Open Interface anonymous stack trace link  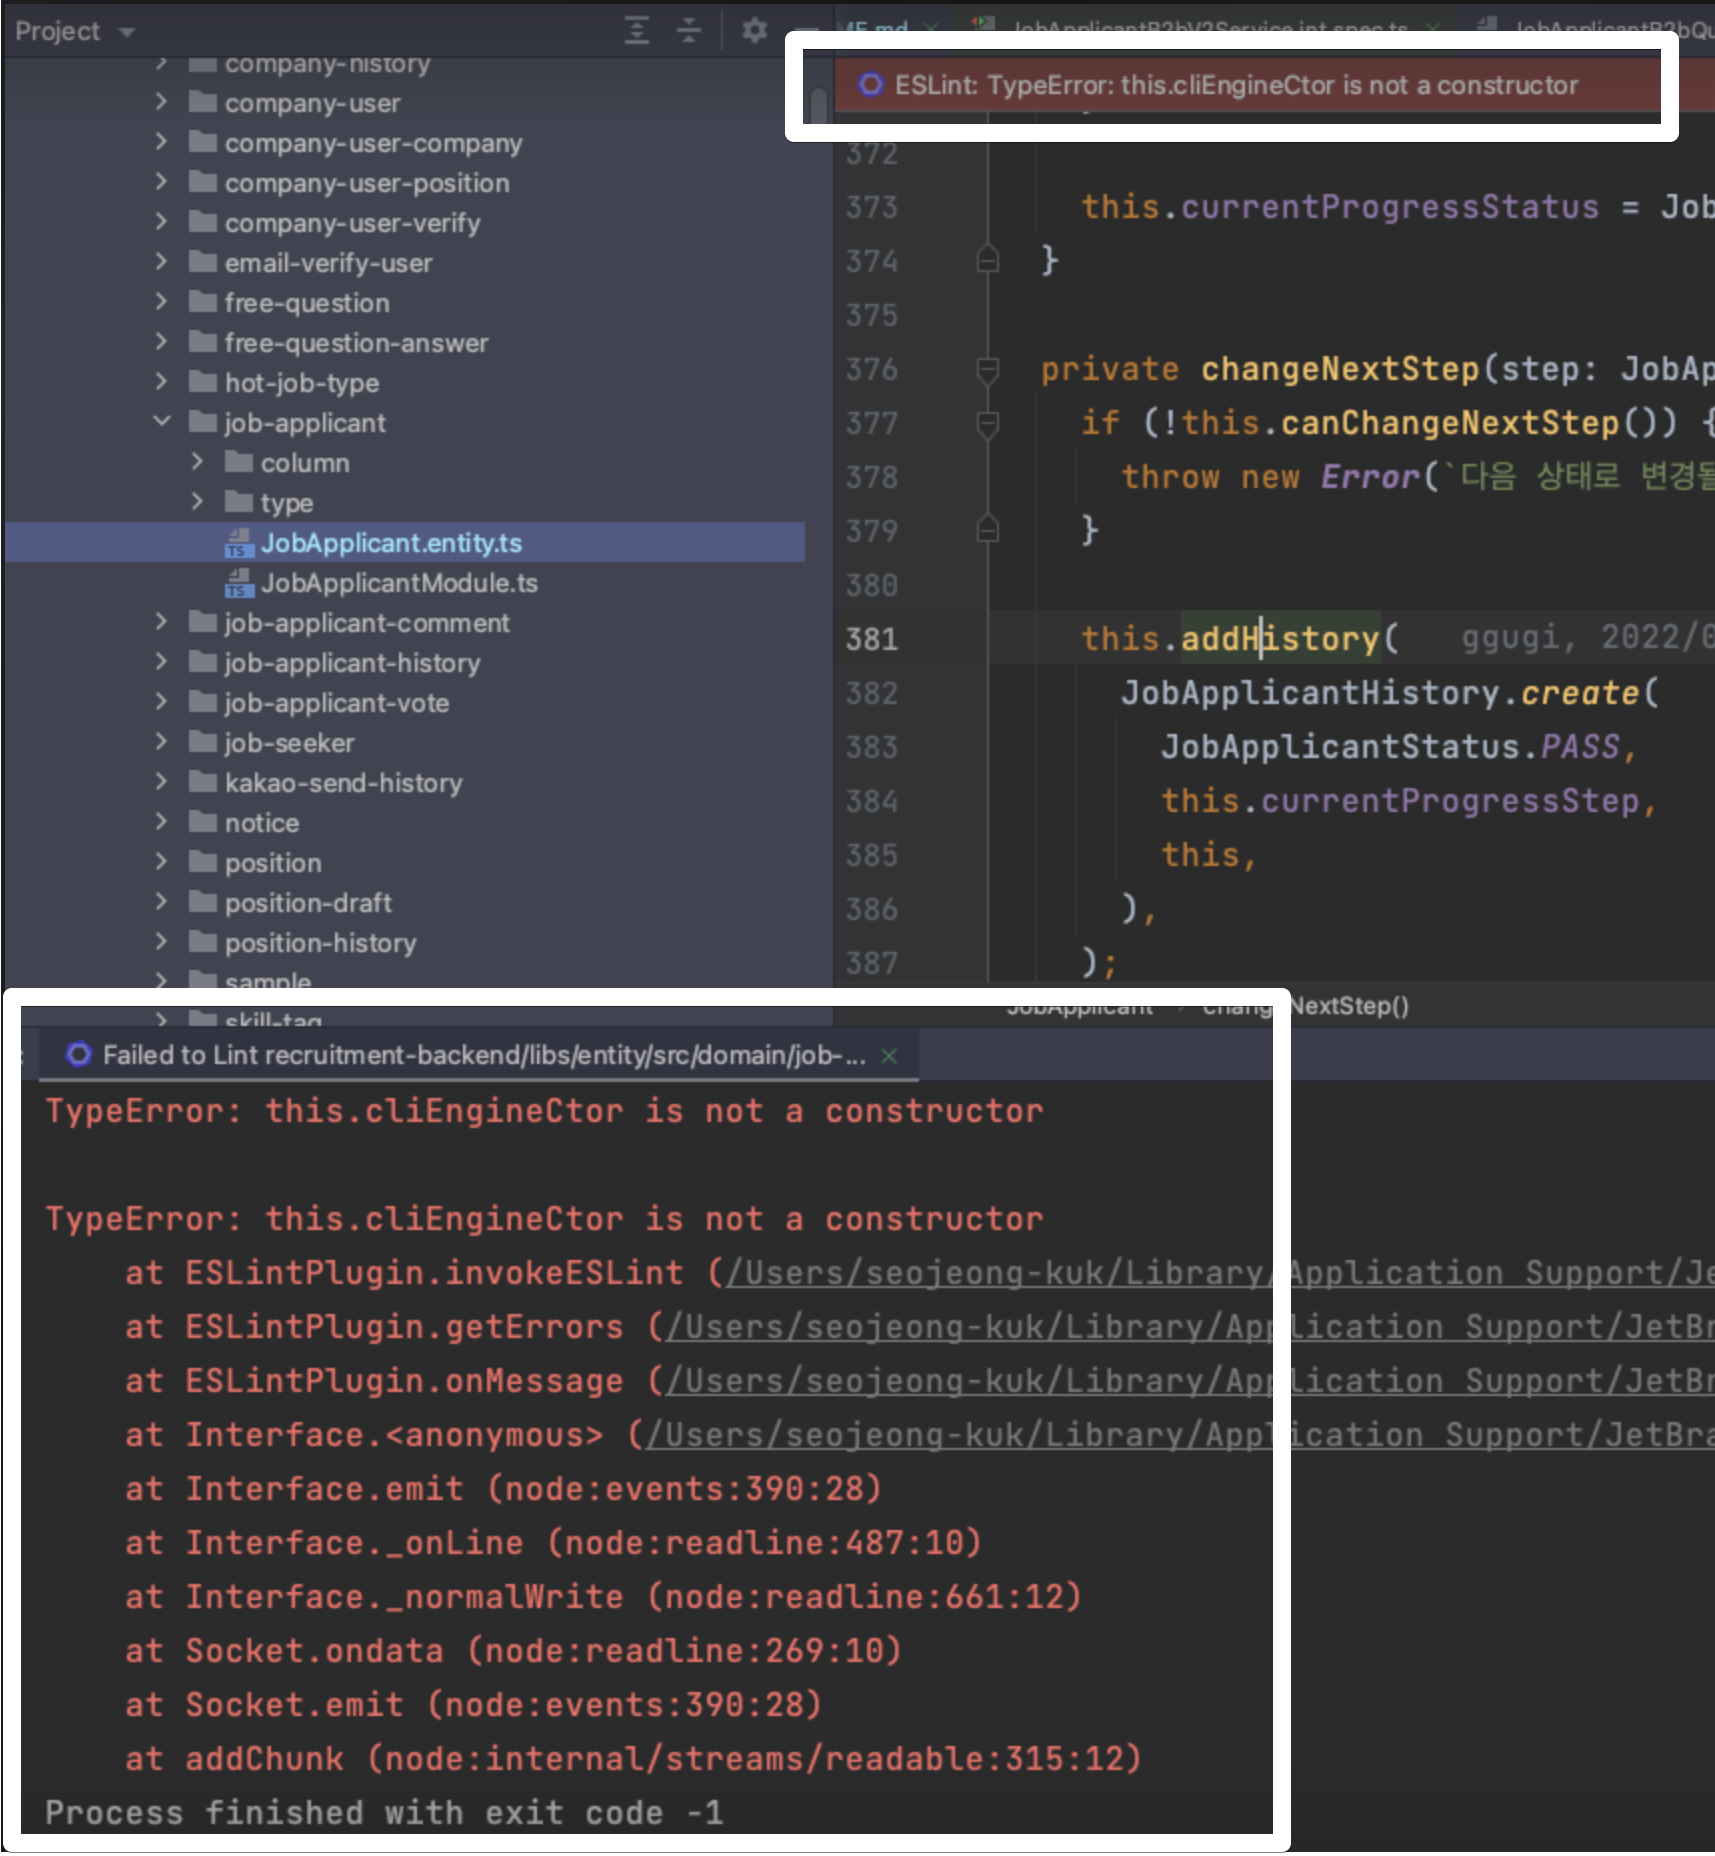(x=1180, y=1435)
